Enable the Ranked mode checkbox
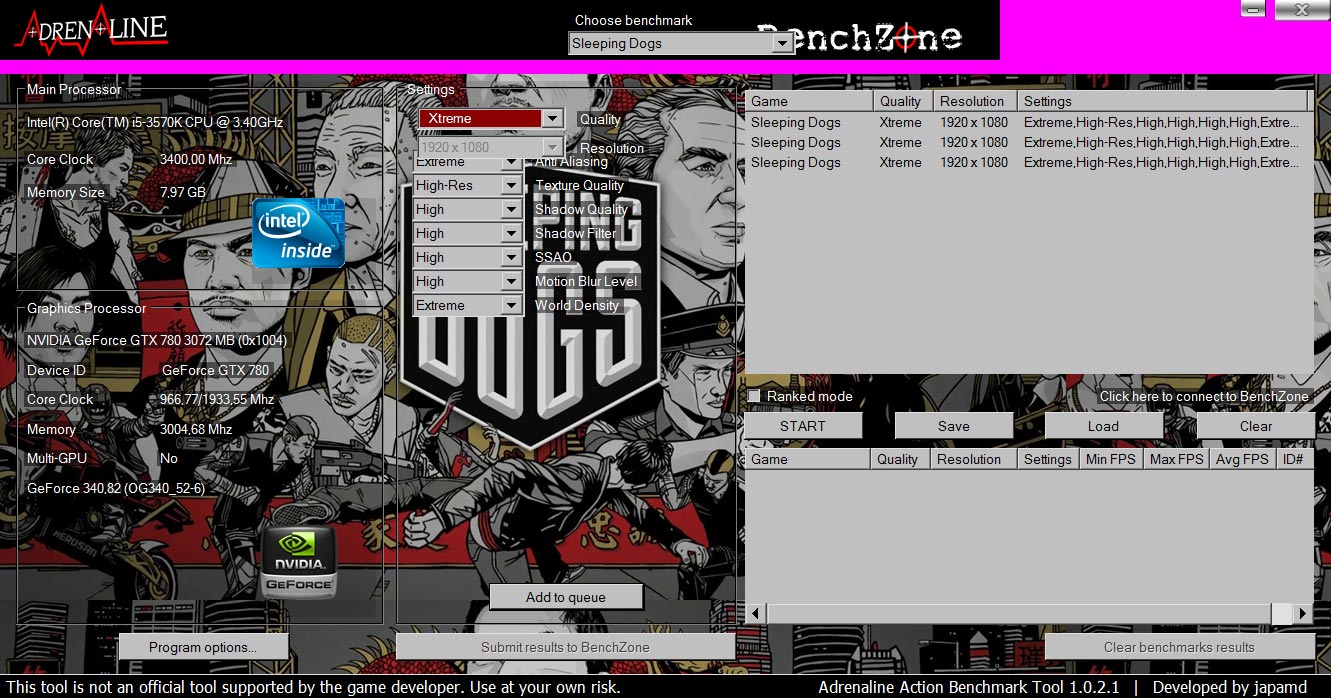 click(755, 397)
